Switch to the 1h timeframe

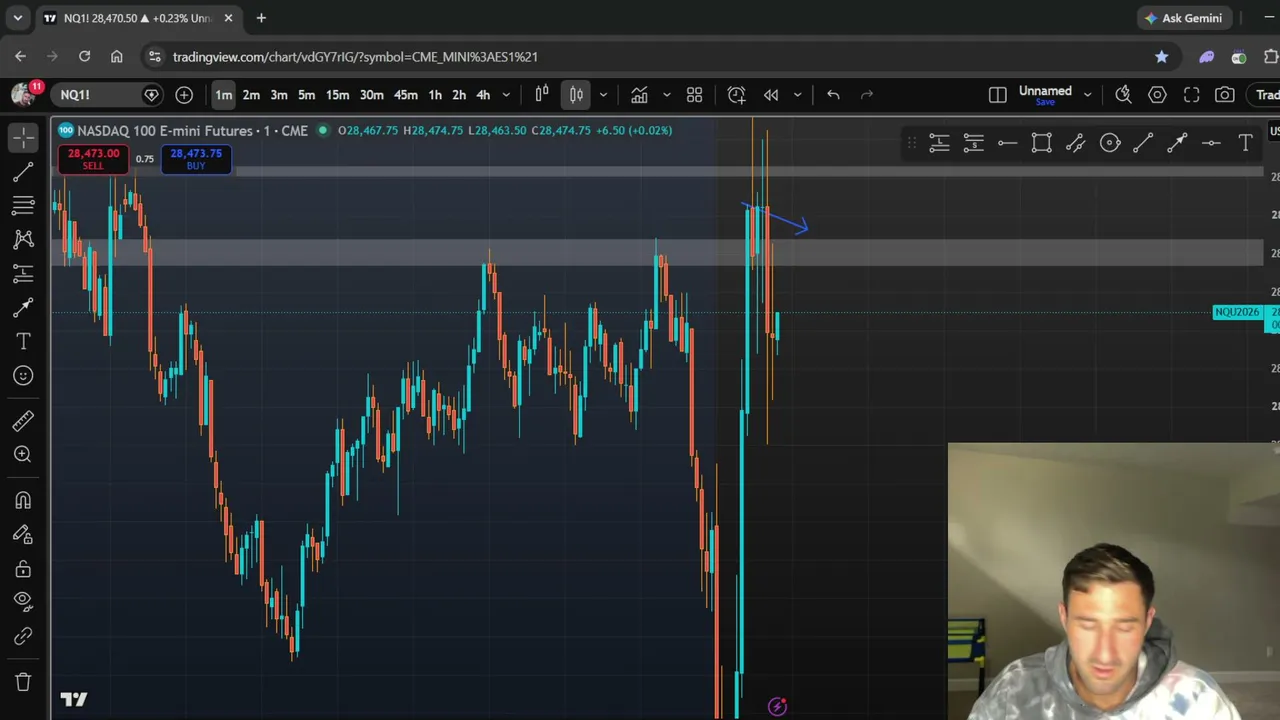pyautogui.click(x=435, y=95)
